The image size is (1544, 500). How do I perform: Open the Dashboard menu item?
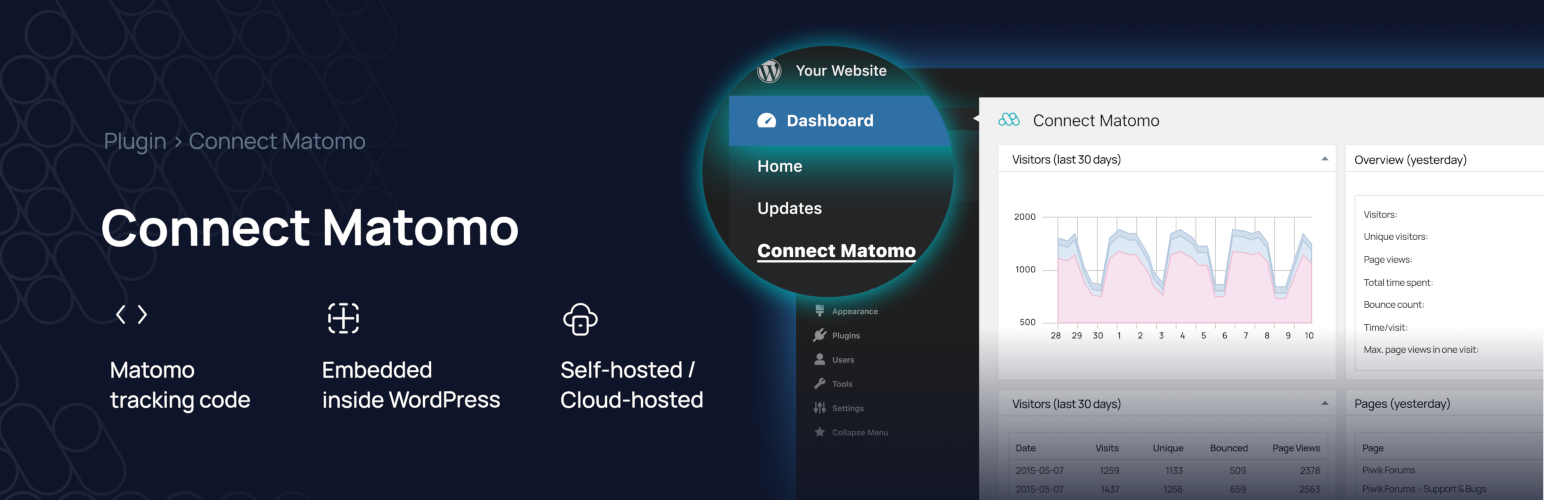(x=838, y=121)
